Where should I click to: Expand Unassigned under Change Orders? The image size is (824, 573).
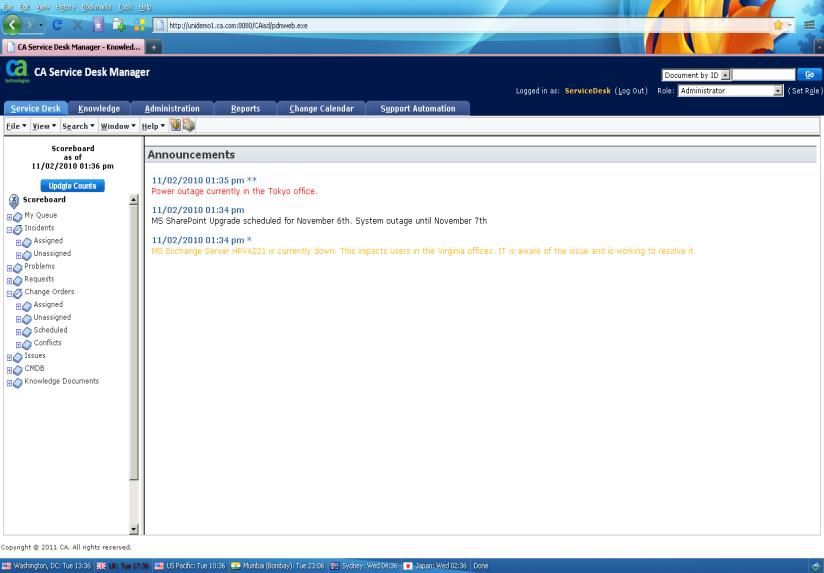coord(18,319)
